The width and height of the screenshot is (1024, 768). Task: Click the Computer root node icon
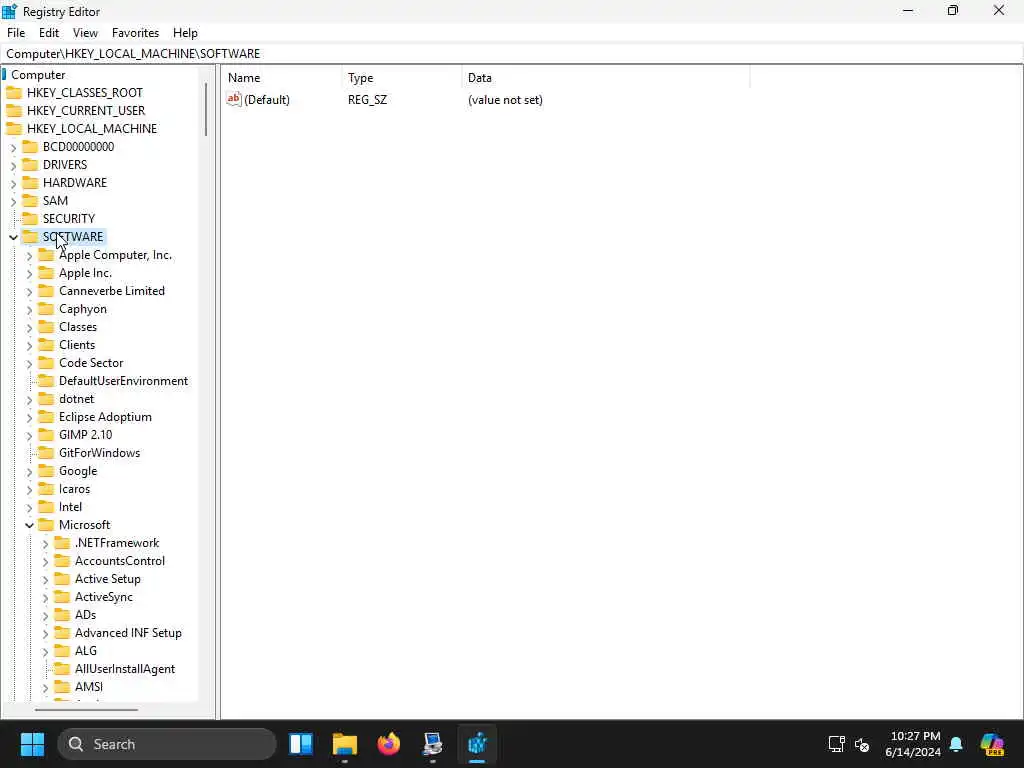click(x=4, y=74)
